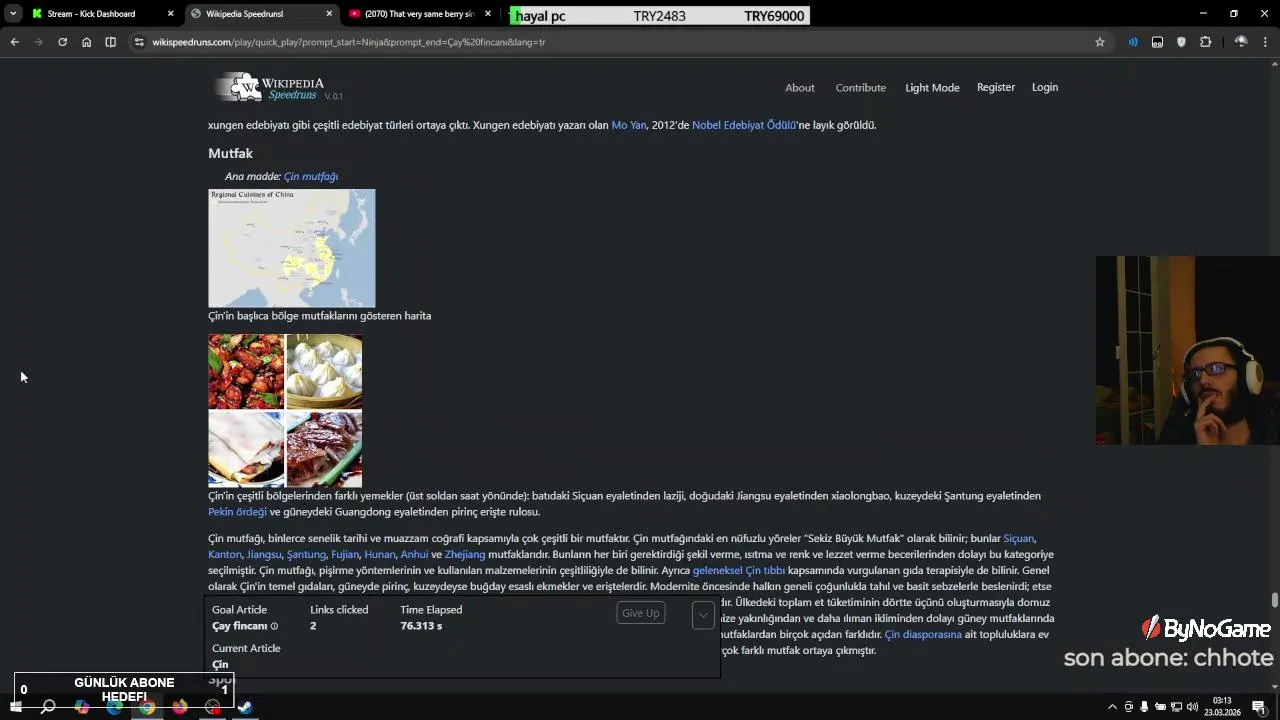Click the info icon next to Çay fincanı
This screenshot has width=1280, height=720.
pos(274,626)
